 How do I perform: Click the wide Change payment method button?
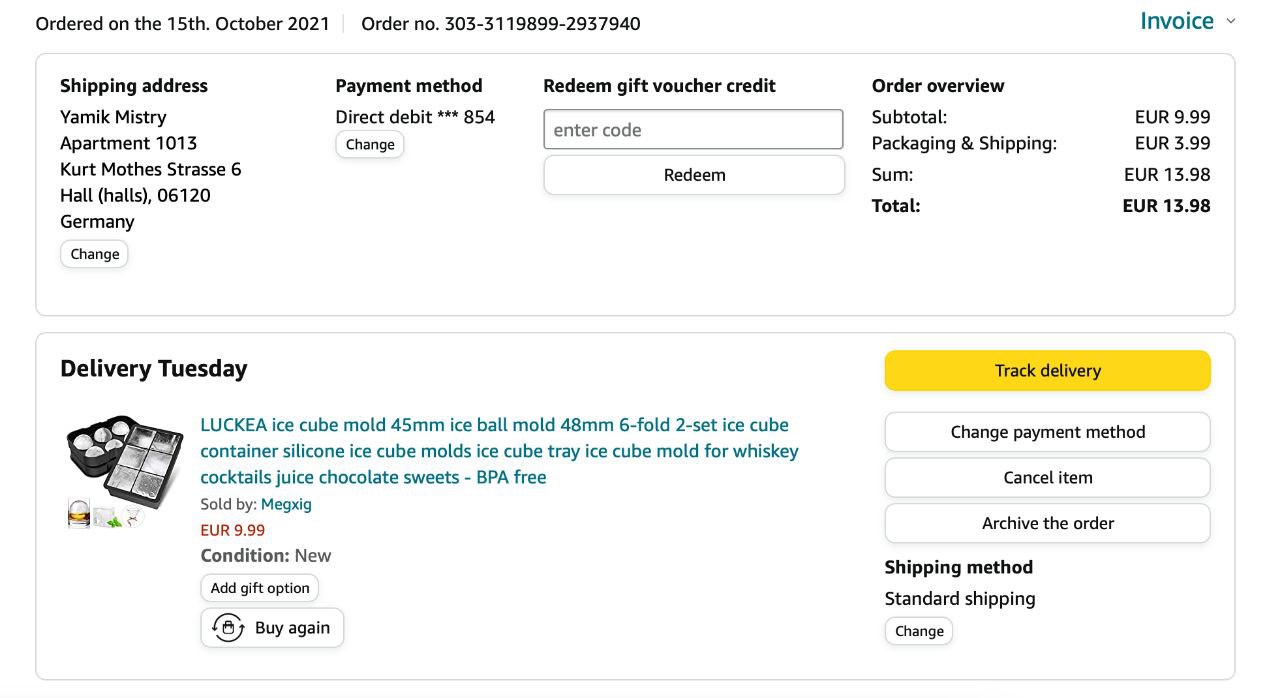[x=1047, y=432]
